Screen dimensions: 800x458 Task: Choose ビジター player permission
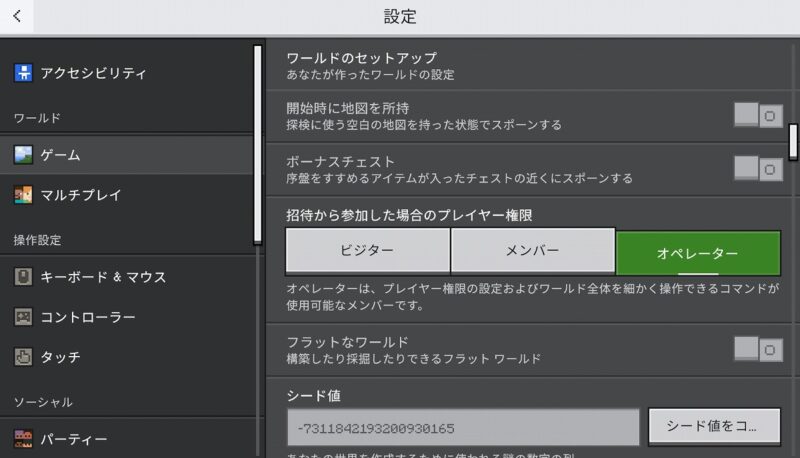pos(368,250)
